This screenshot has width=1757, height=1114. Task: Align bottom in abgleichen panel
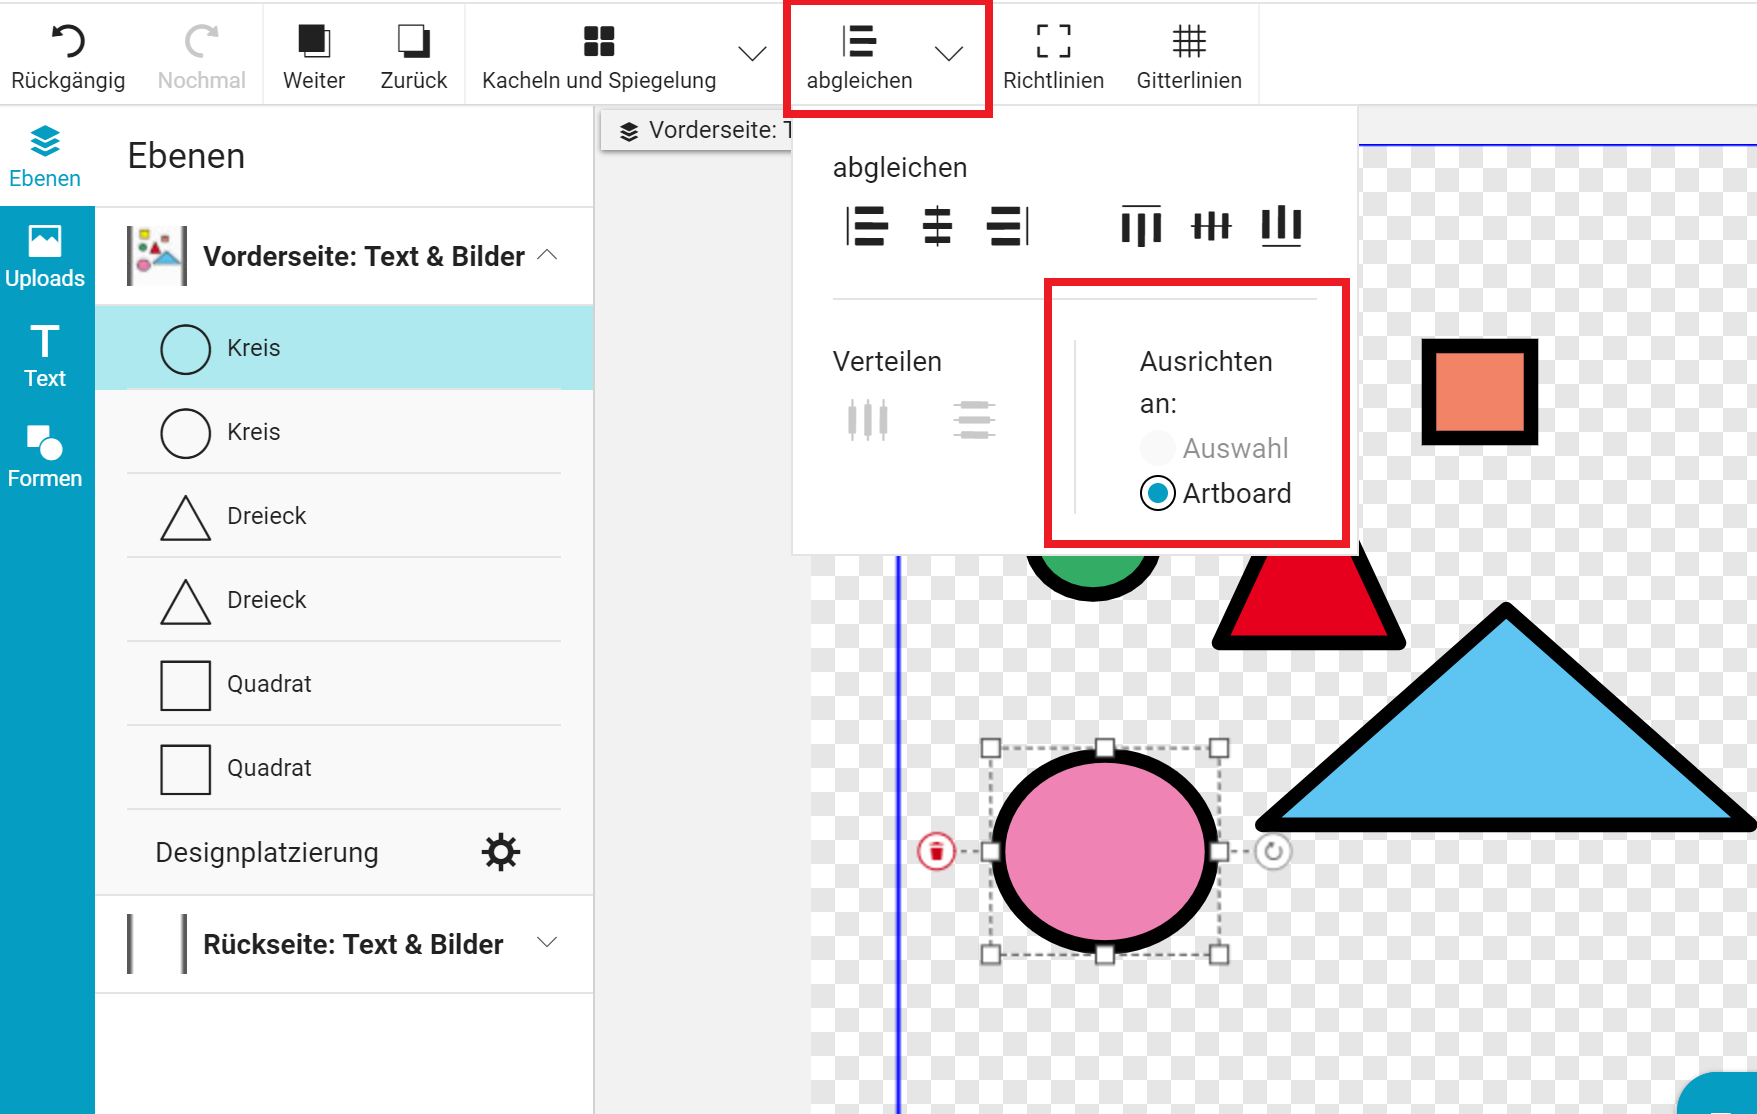click(x=1281, y=225)
